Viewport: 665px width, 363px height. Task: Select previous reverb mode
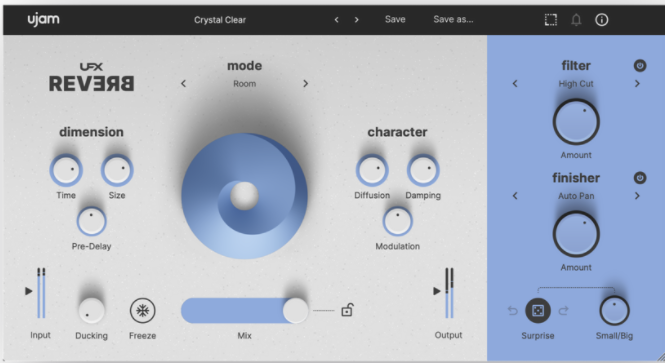[183, 84]
